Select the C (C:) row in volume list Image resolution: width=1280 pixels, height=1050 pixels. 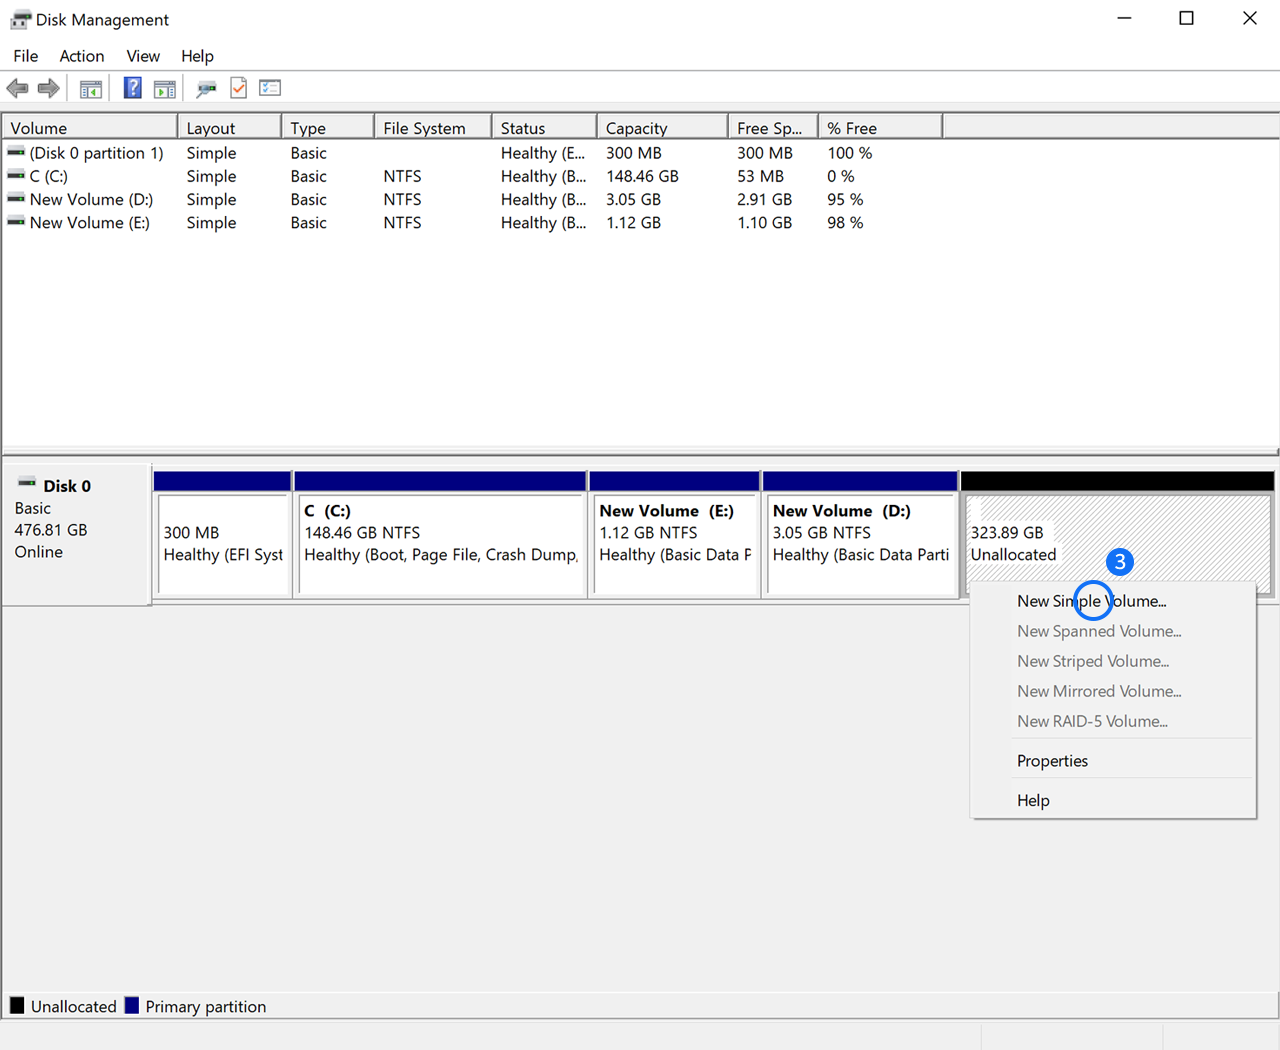click(49, 176)
